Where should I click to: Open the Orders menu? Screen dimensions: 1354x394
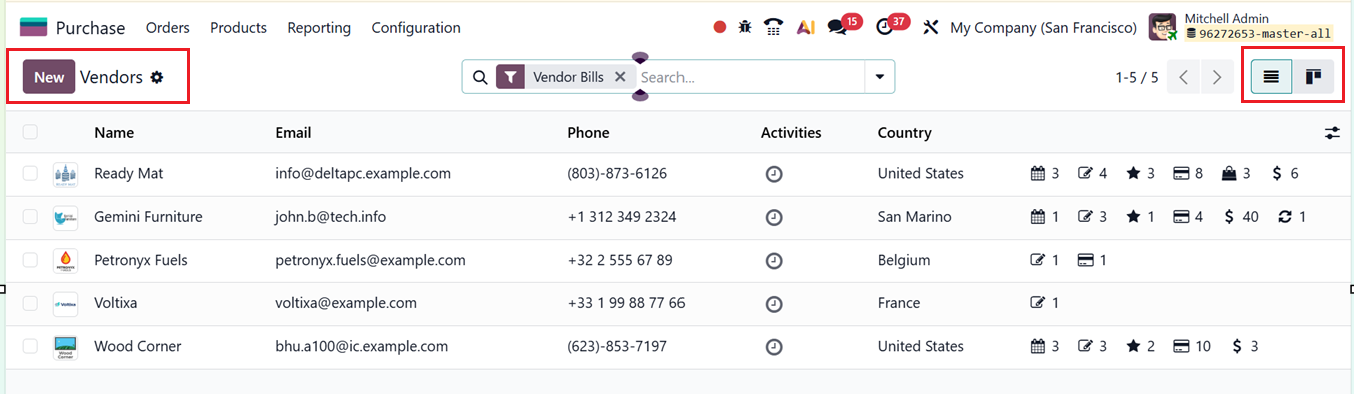167,28
